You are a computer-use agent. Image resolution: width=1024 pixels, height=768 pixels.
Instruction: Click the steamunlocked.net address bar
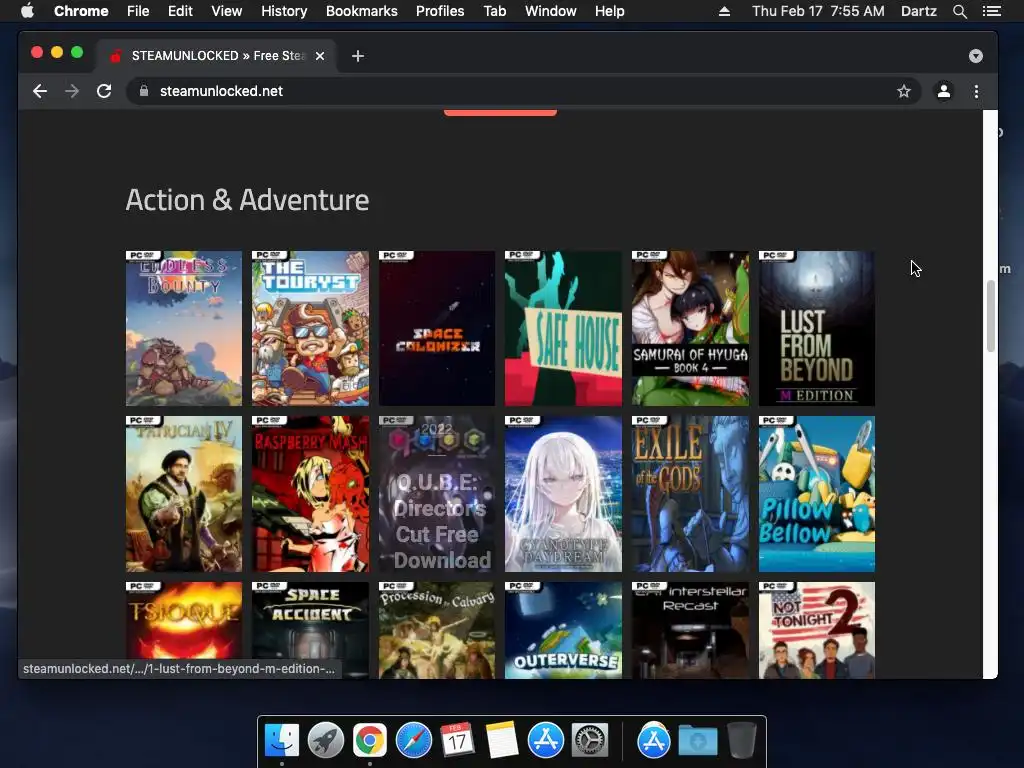pos(522,91)
